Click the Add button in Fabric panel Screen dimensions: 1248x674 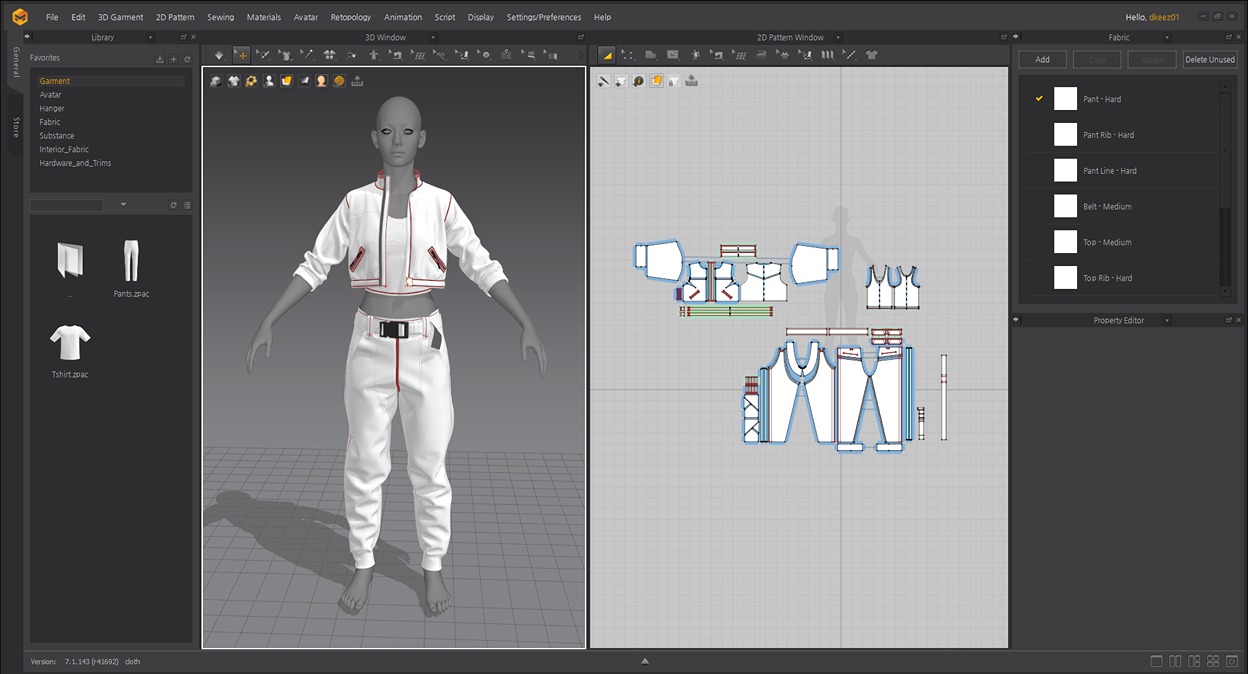coord(1042,60)
